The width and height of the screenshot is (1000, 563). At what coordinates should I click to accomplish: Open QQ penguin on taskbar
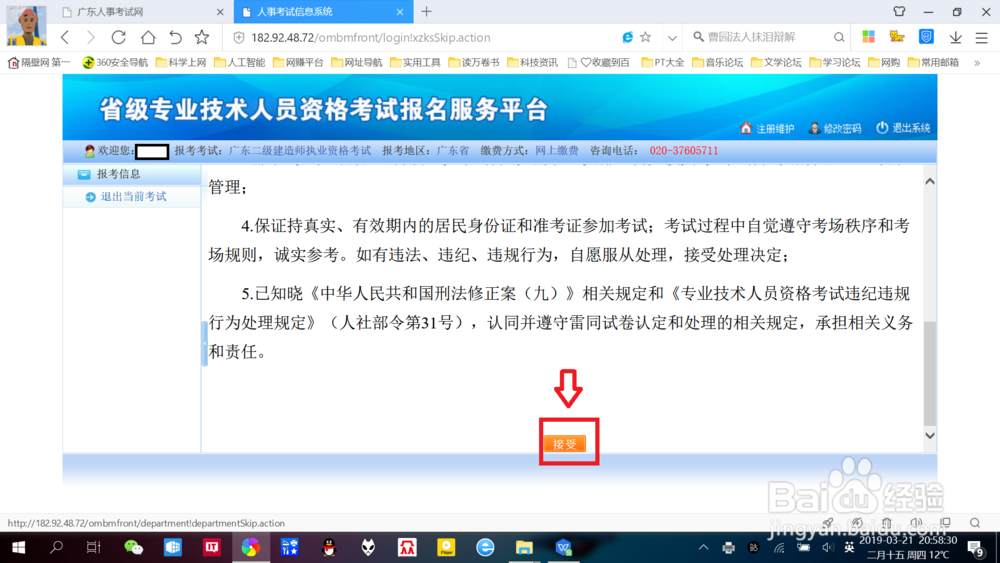point(329,547)
